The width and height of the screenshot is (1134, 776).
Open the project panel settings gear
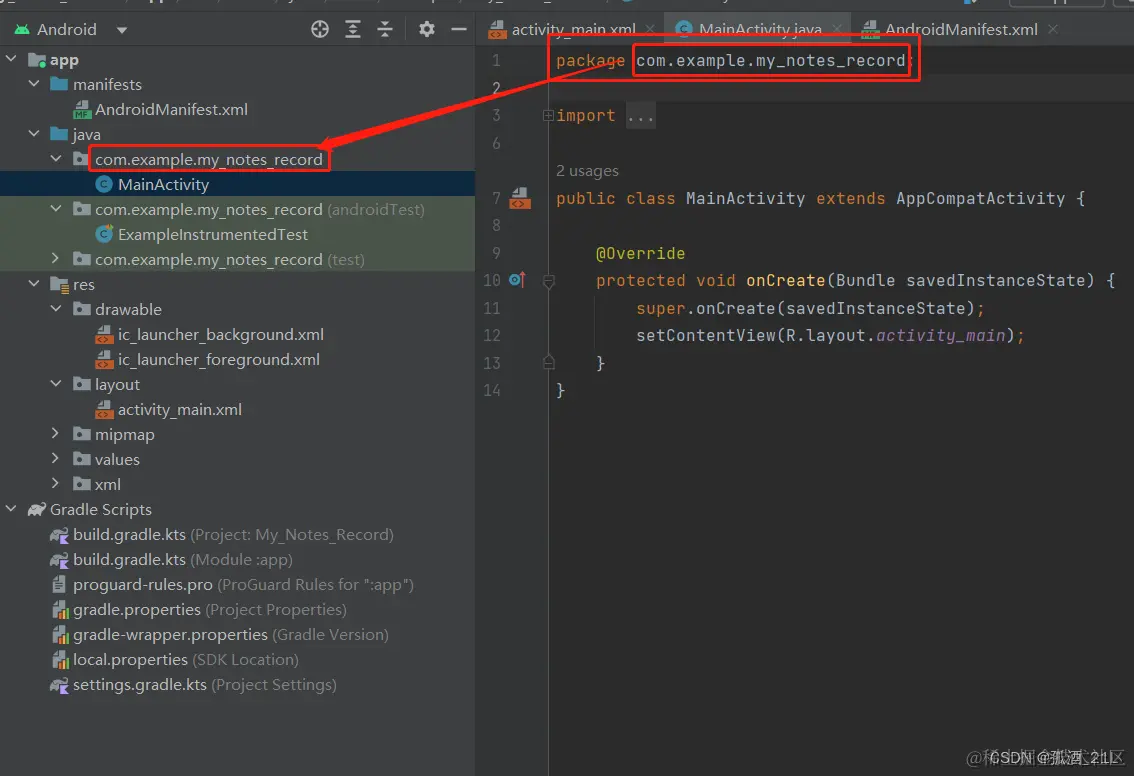tap(427, 29)
